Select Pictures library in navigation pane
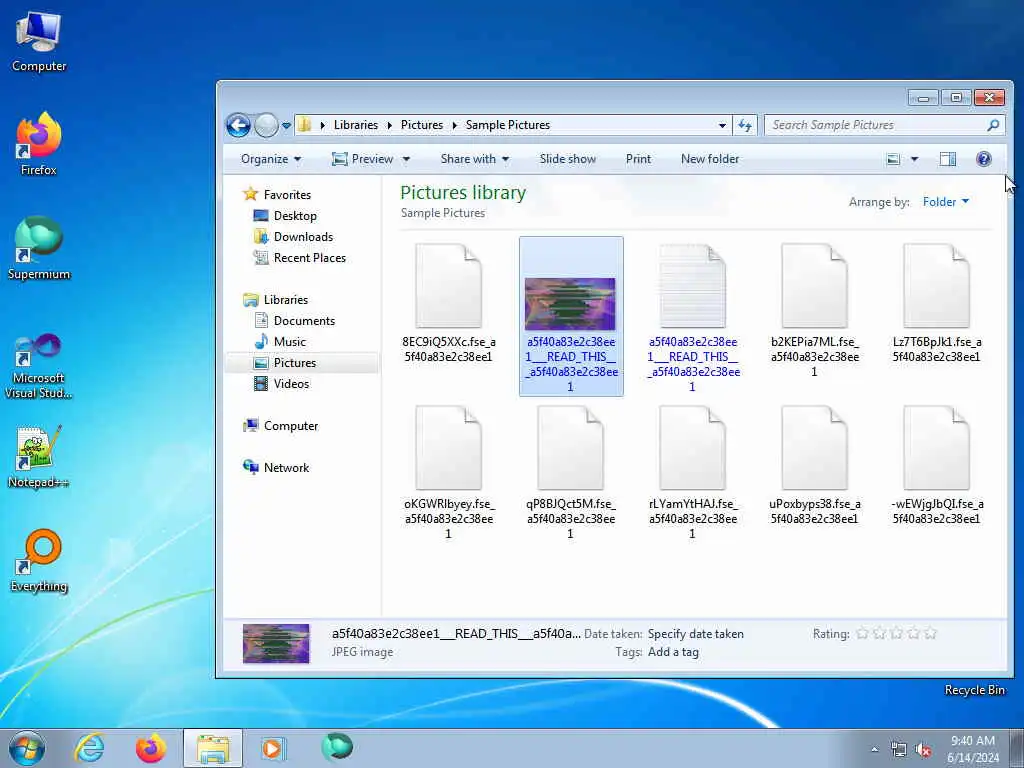The height and width of the screenshot is (768, 1024). point(302,362)
